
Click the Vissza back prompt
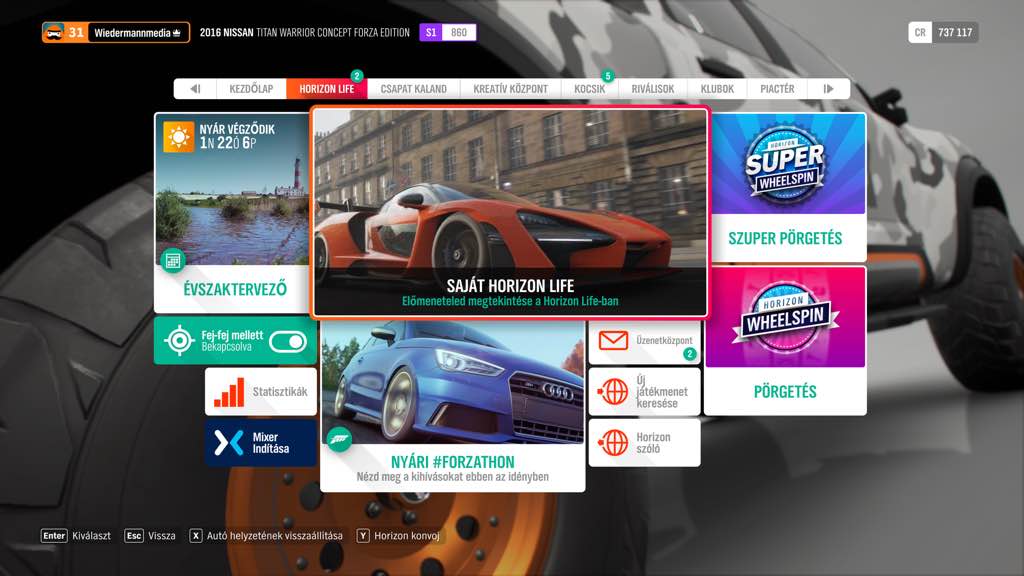coord(162,536)
